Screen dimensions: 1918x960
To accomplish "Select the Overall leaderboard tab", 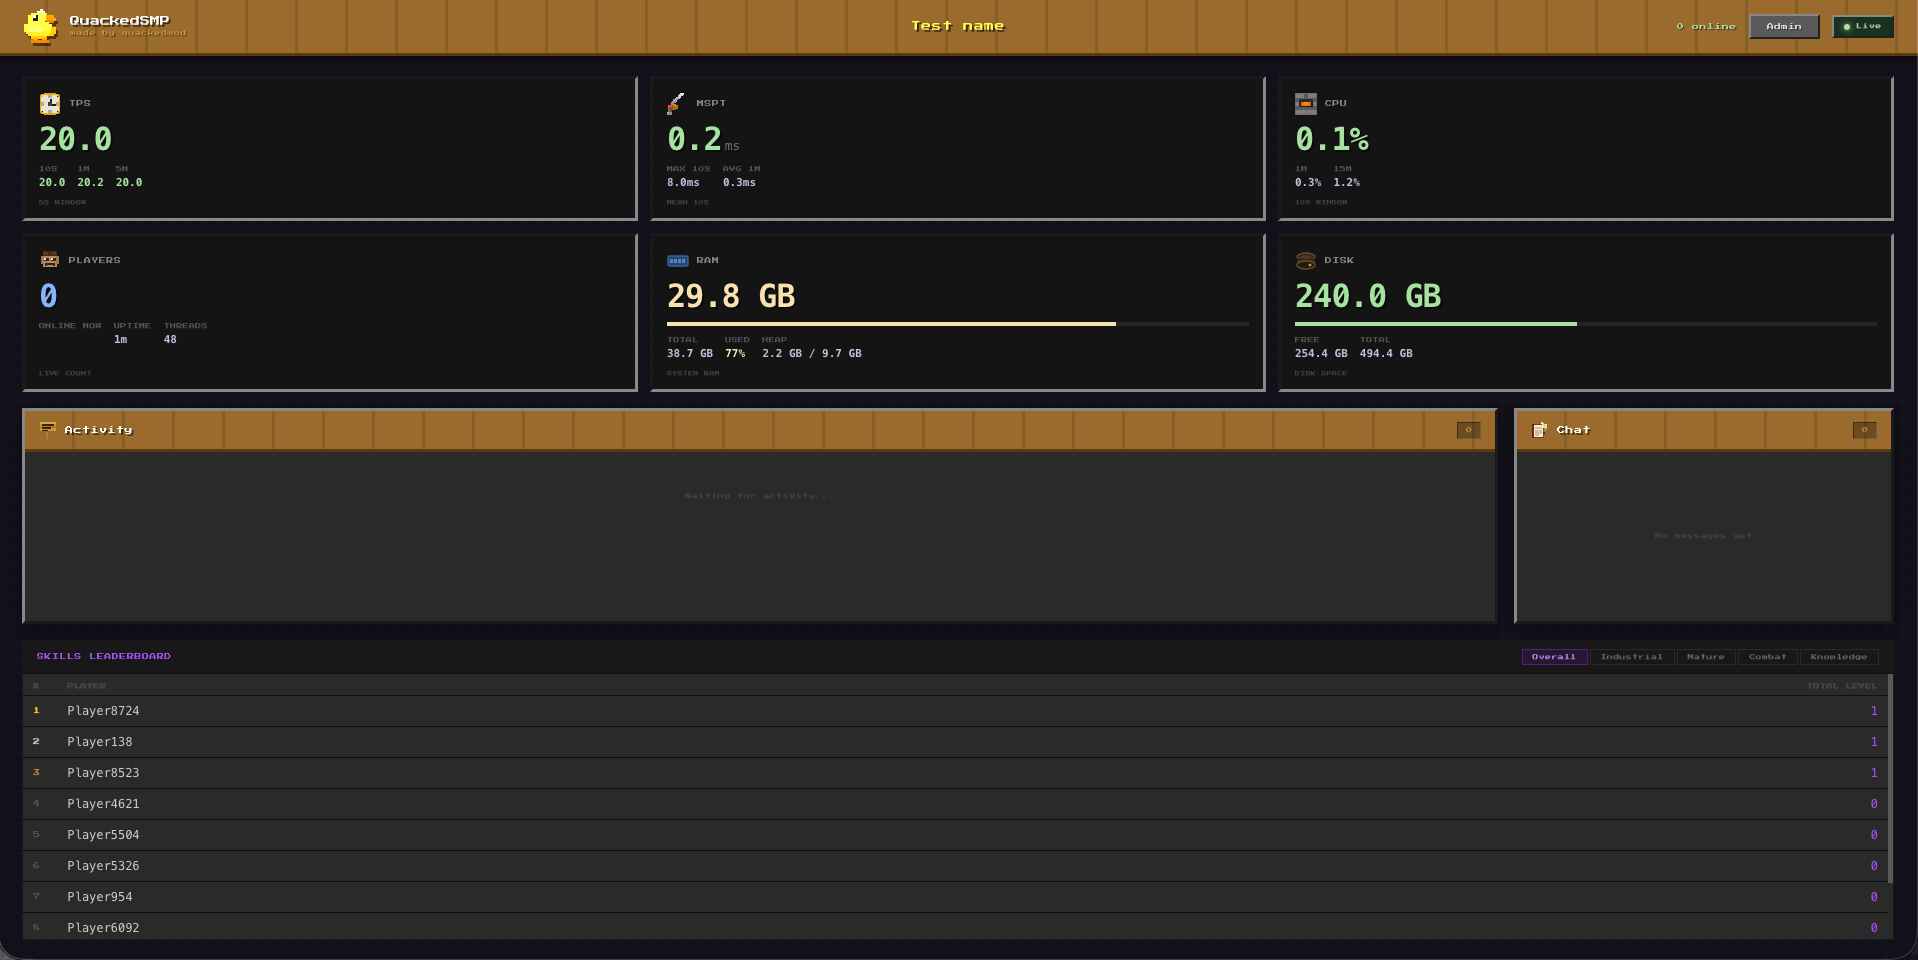I will [1554, 657].
